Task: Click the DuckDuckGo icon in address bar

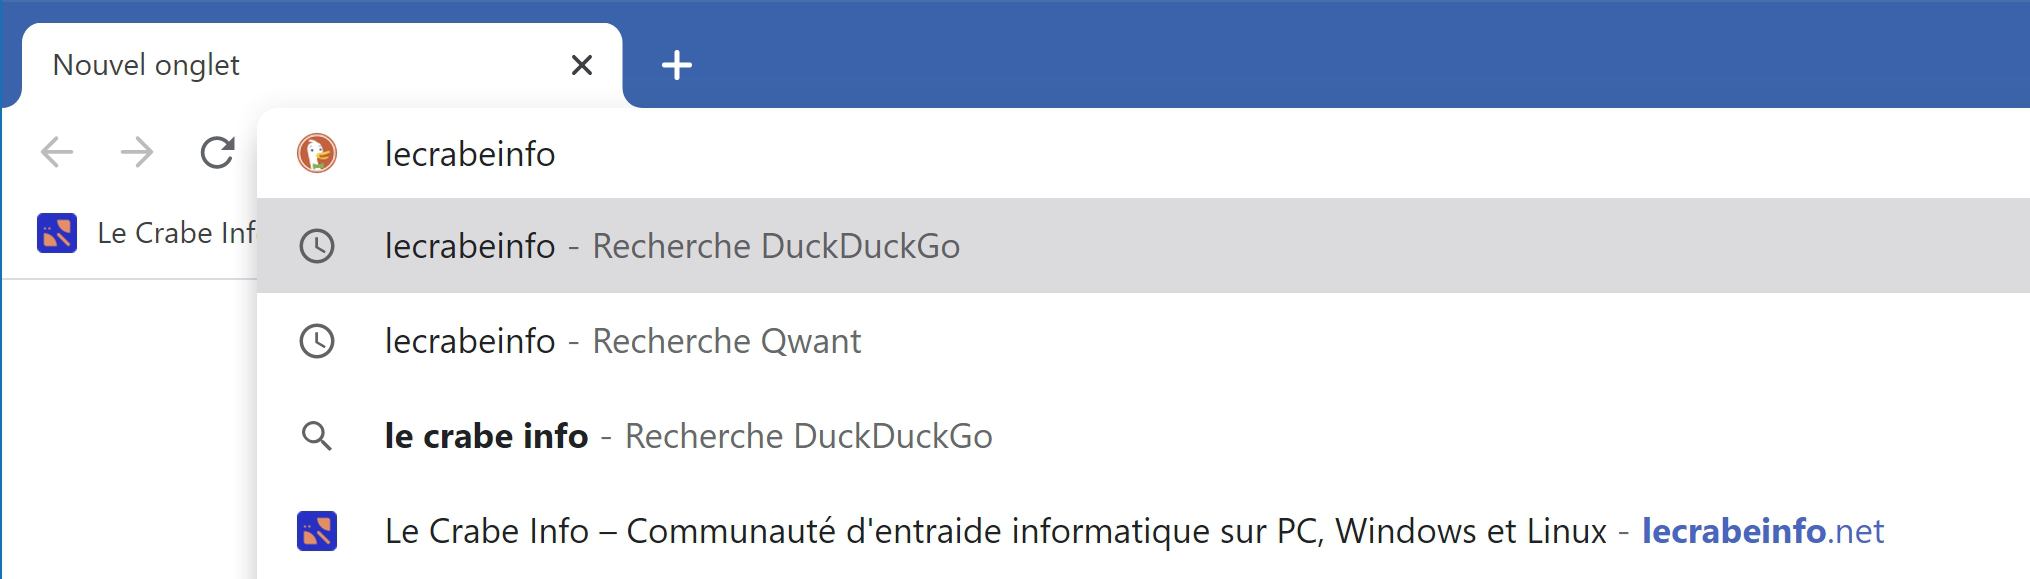Action: click(317, 153)
